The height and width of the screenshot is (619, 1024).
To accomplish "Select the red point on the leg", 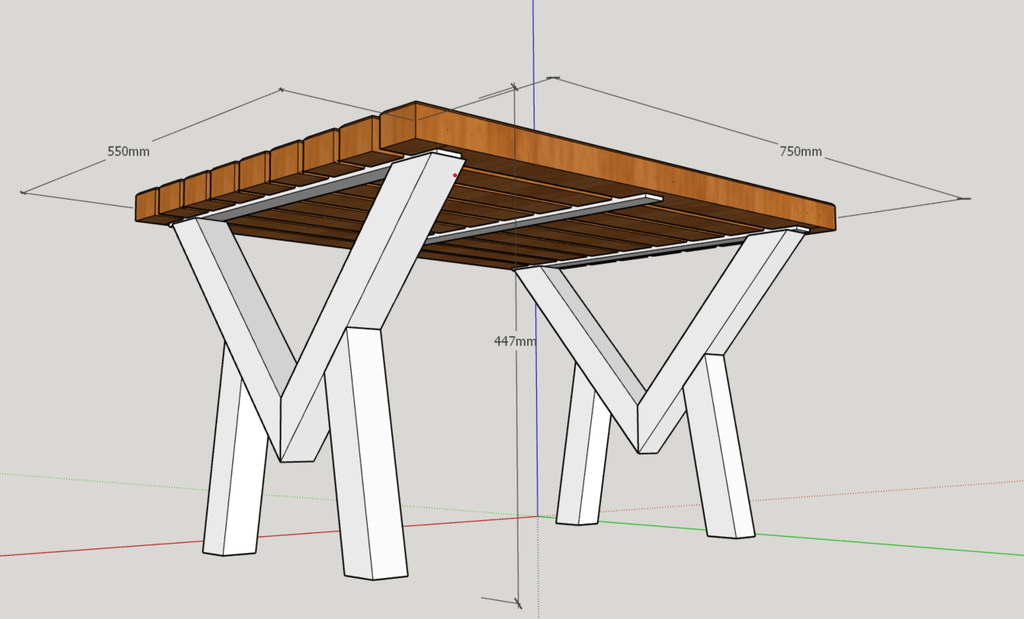I will click(x=455, y=175).
